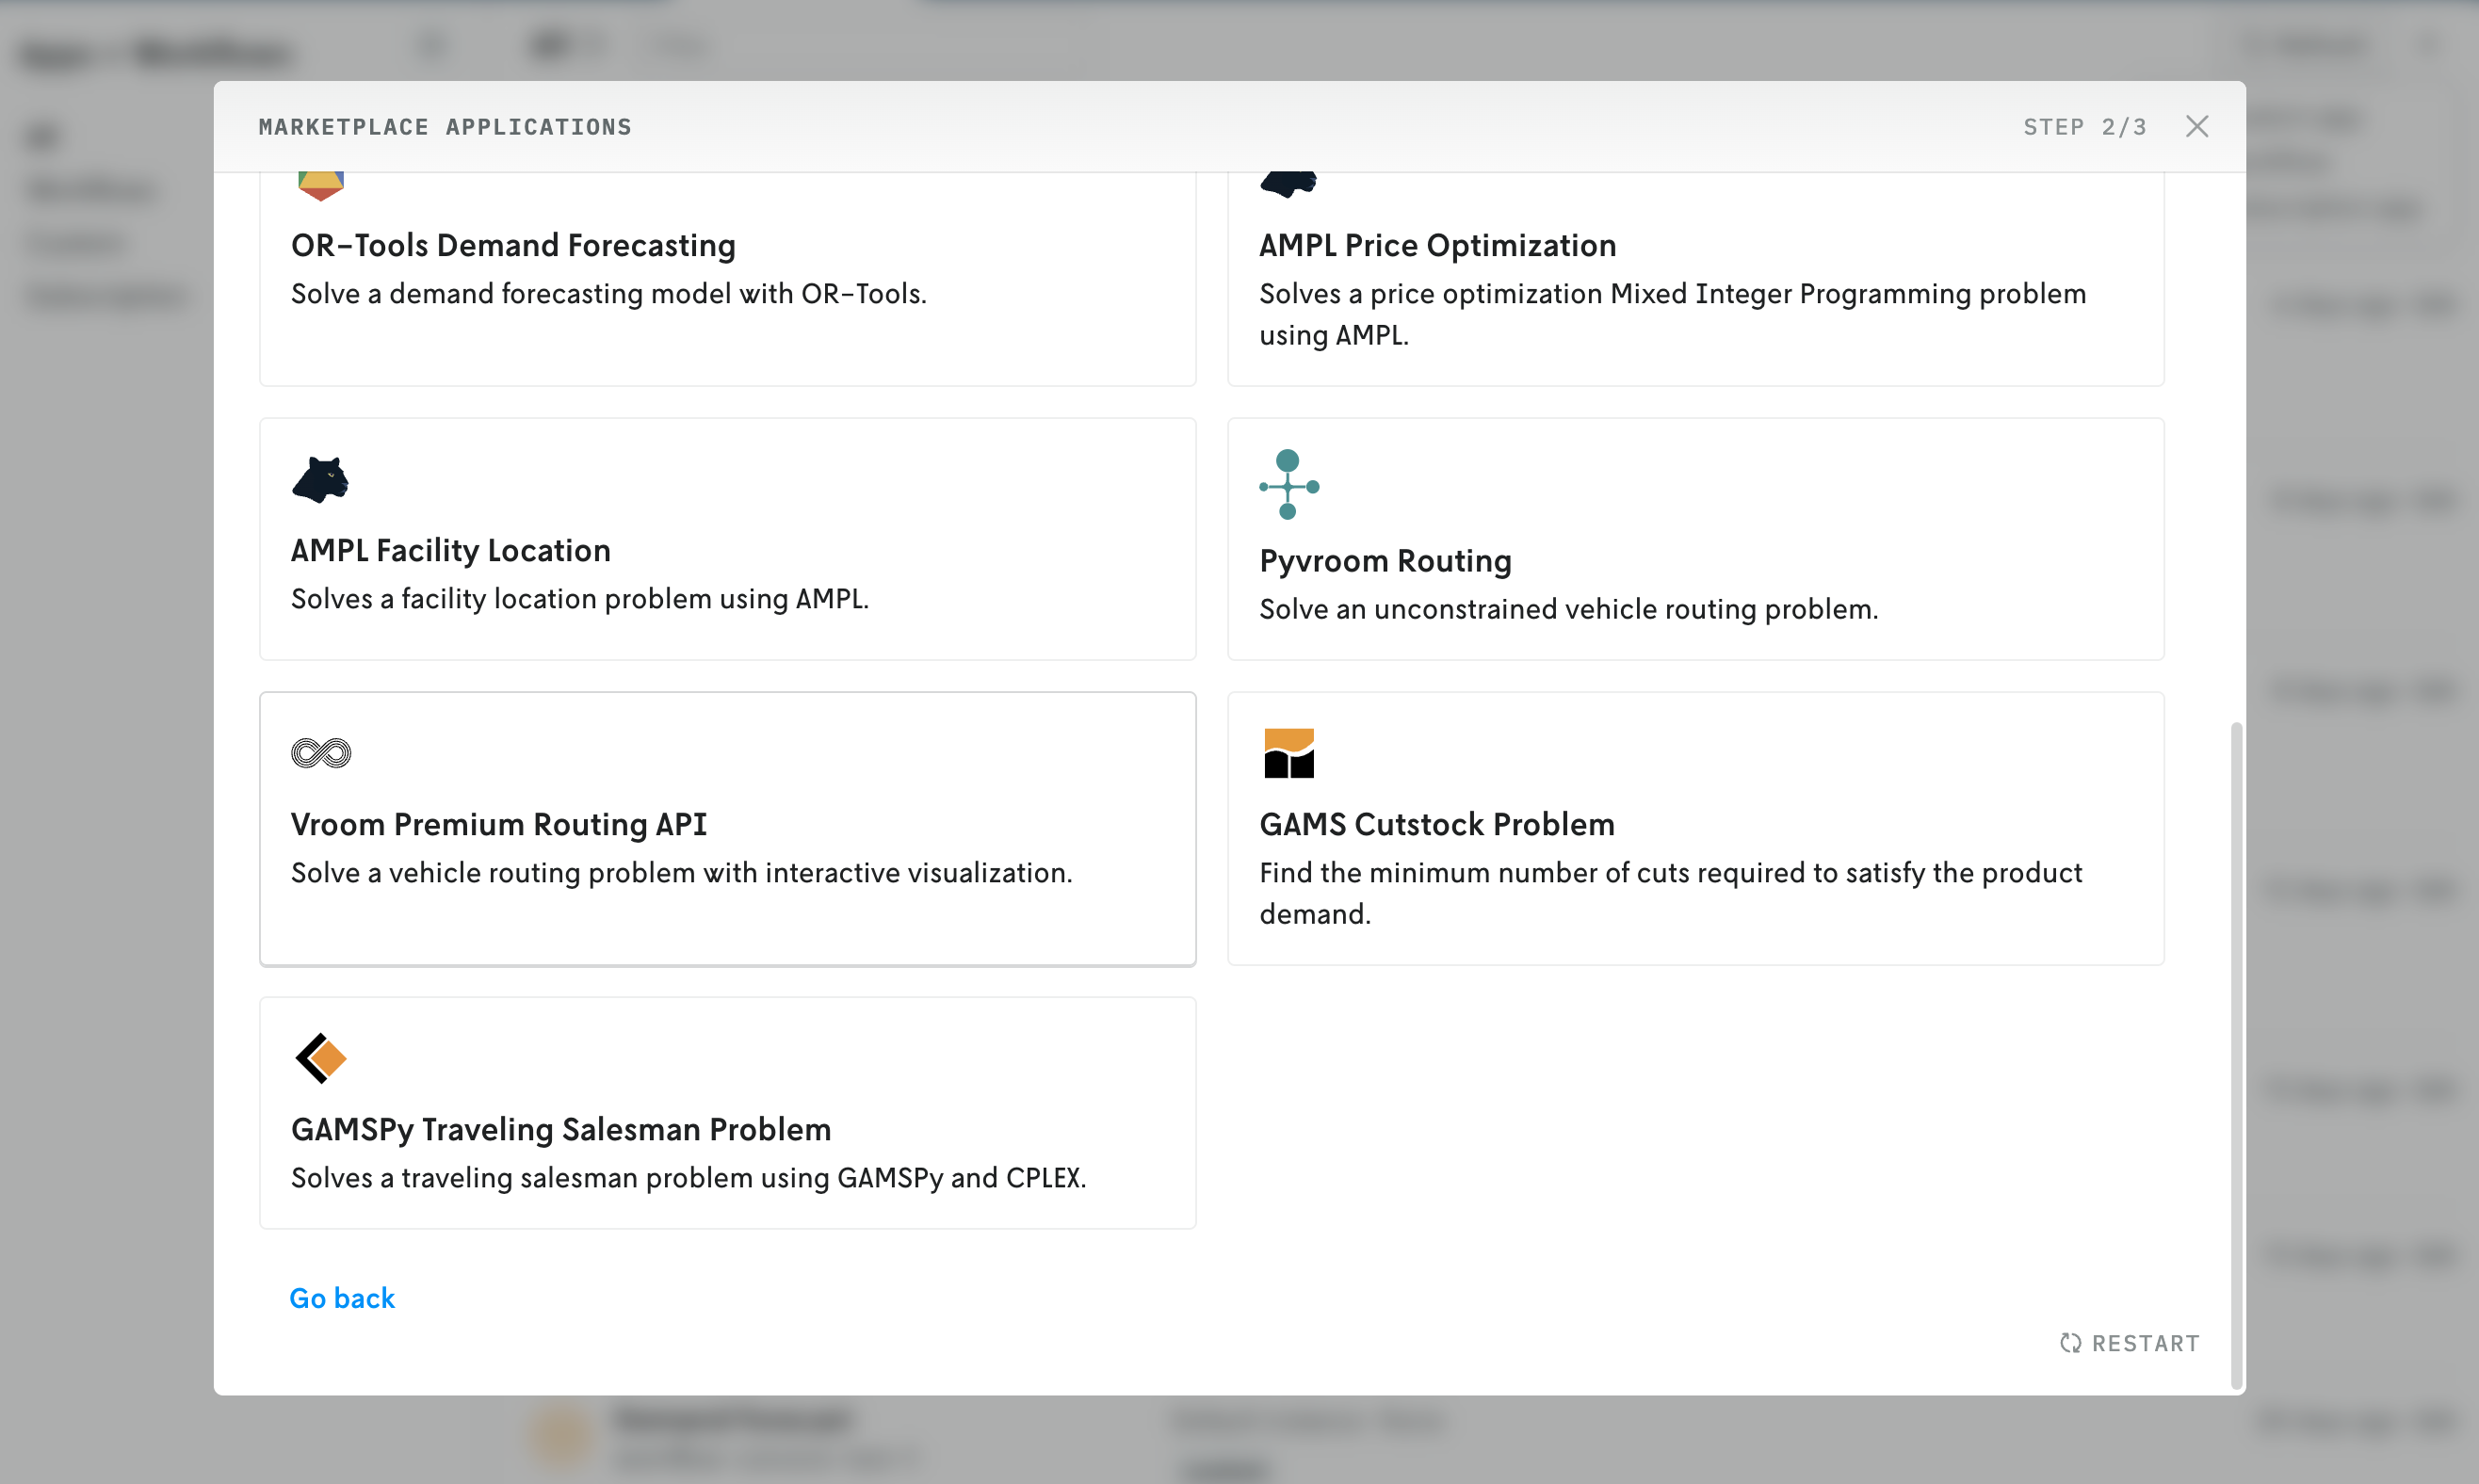The height and width of the screenshot is (1484, 2479).
Task: Click the infinity icon on Vroom Premium Routing API
Action: tap(321, 754)
